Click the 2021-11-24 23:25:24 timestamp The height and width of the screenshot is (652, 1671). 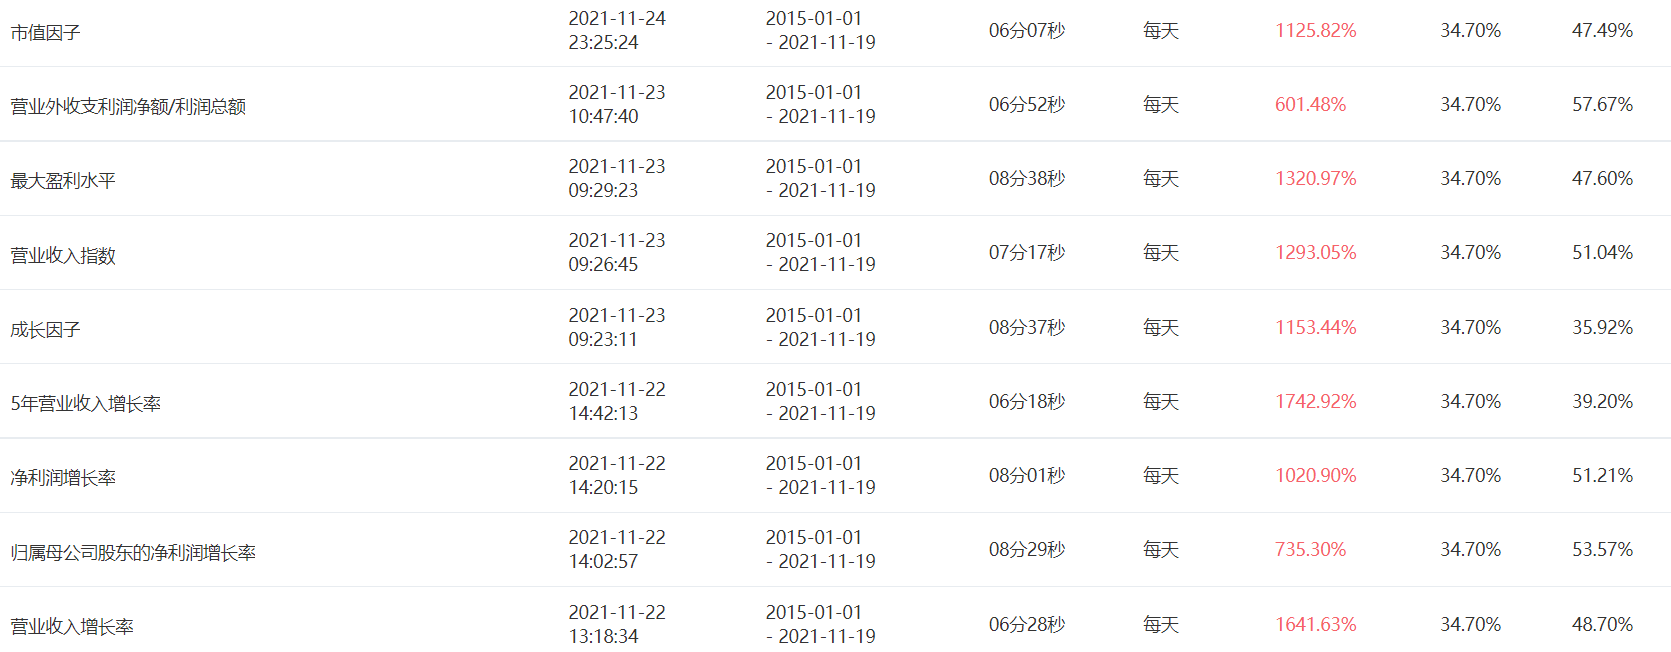pyautogui.click(x=616, y=31)
